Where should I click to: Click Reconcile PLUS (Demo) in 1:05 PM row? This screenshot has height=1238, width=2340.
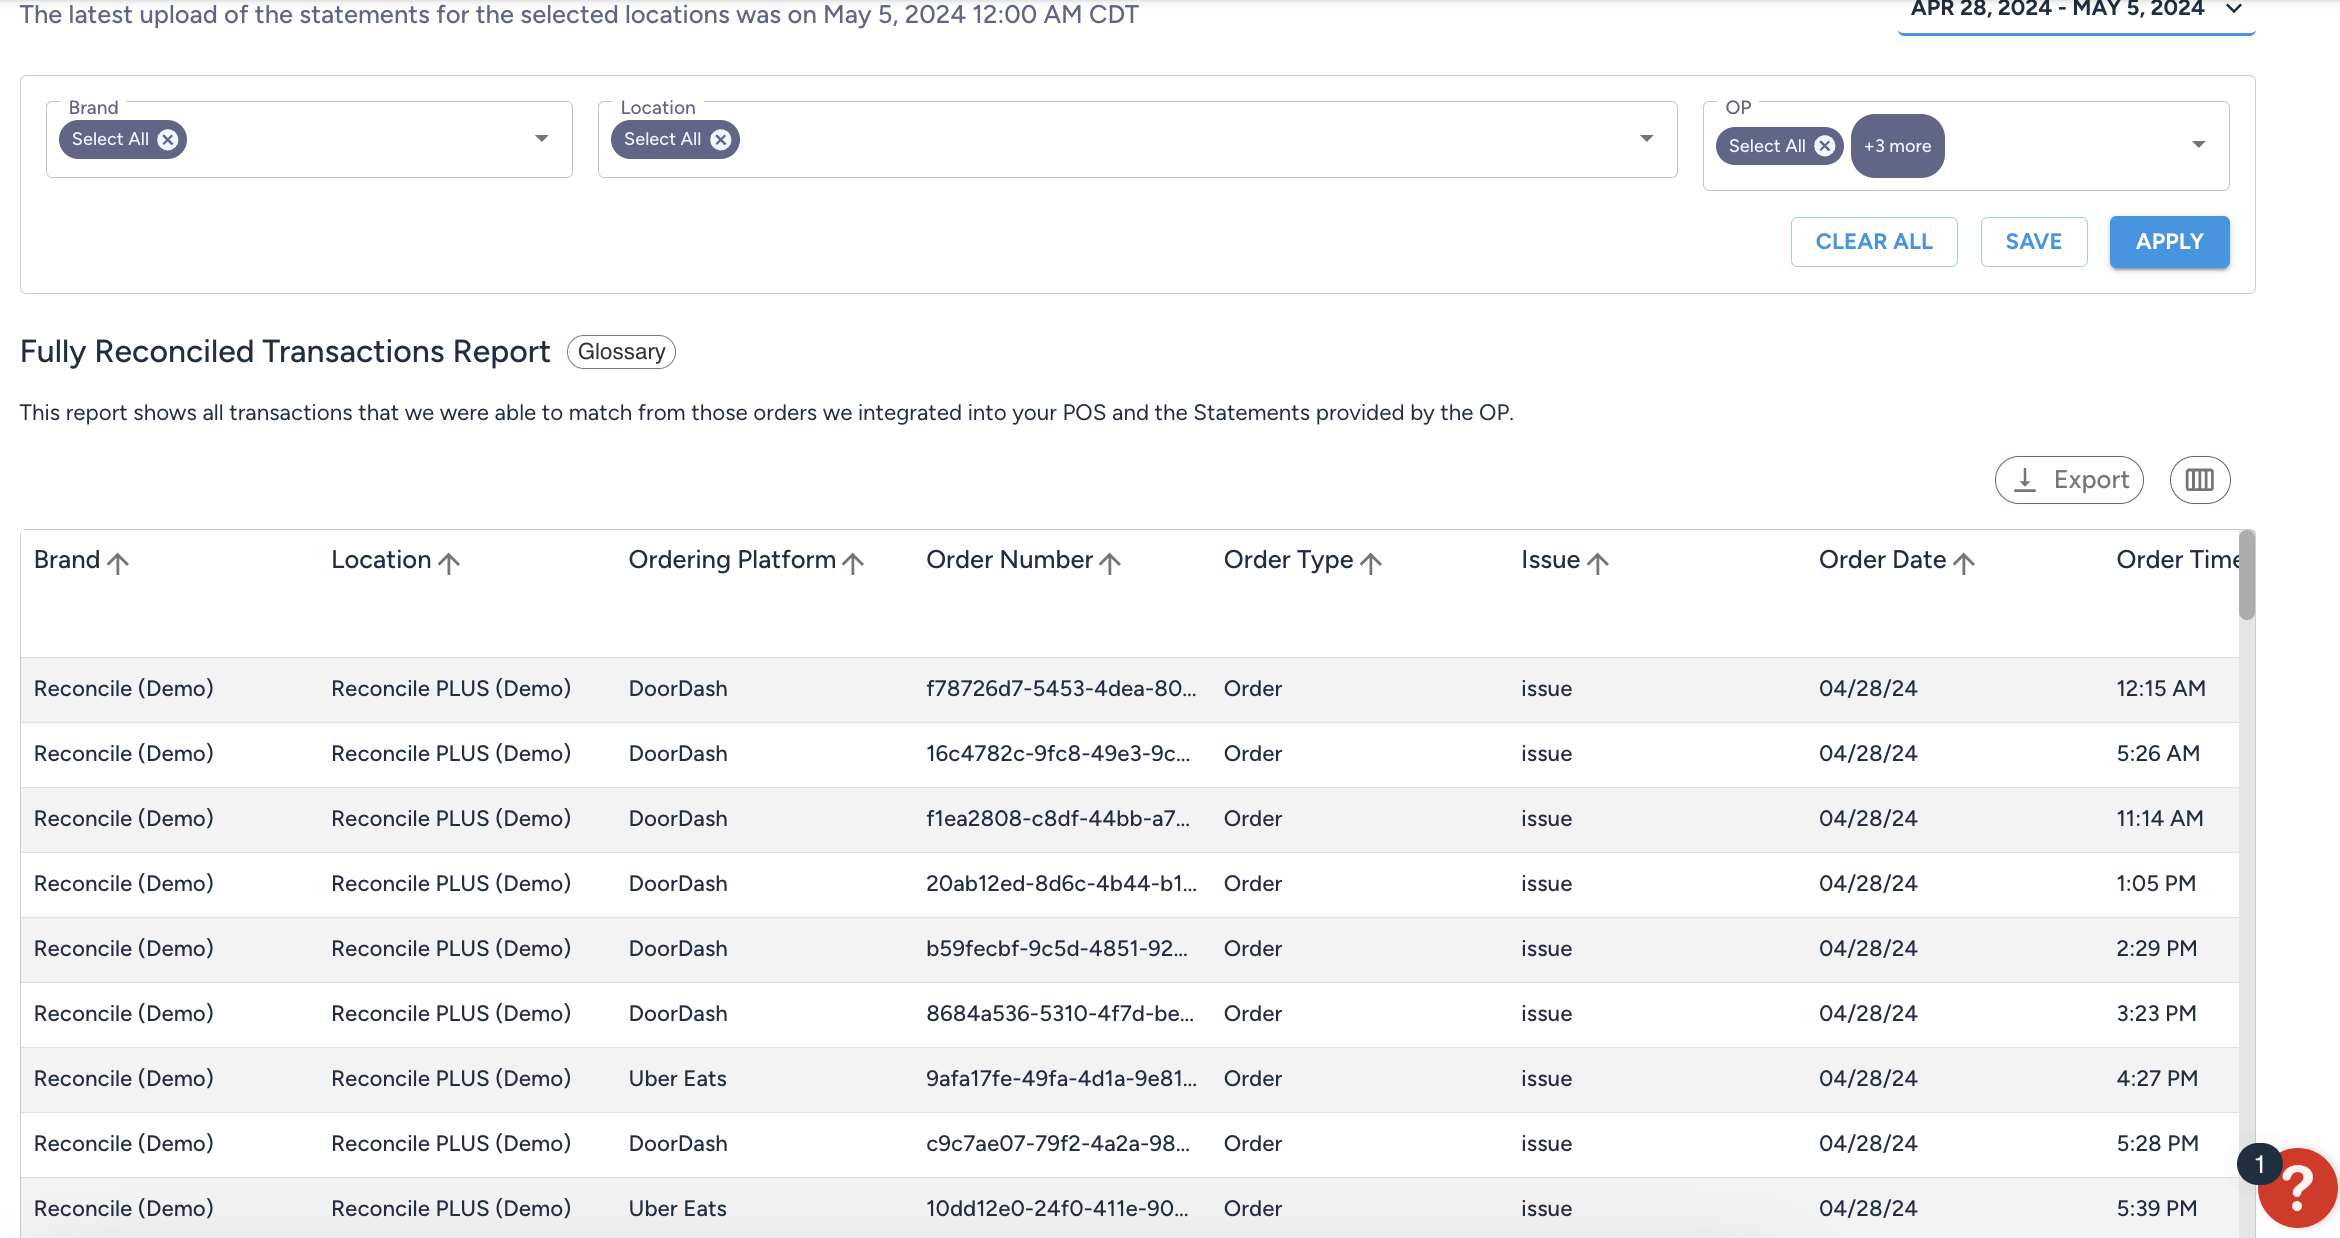[x=451, y=884]
